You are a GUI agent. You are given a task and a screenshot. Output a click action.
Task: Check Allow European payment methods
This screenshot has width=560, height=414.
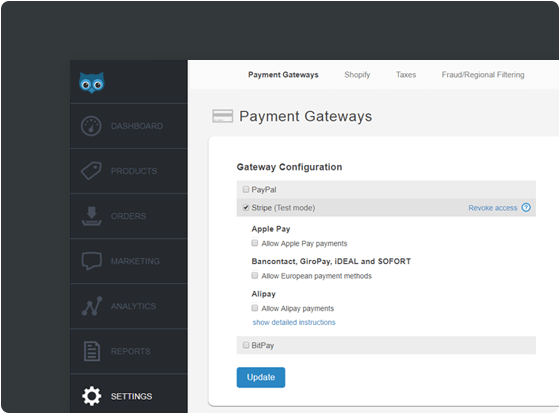255,275
